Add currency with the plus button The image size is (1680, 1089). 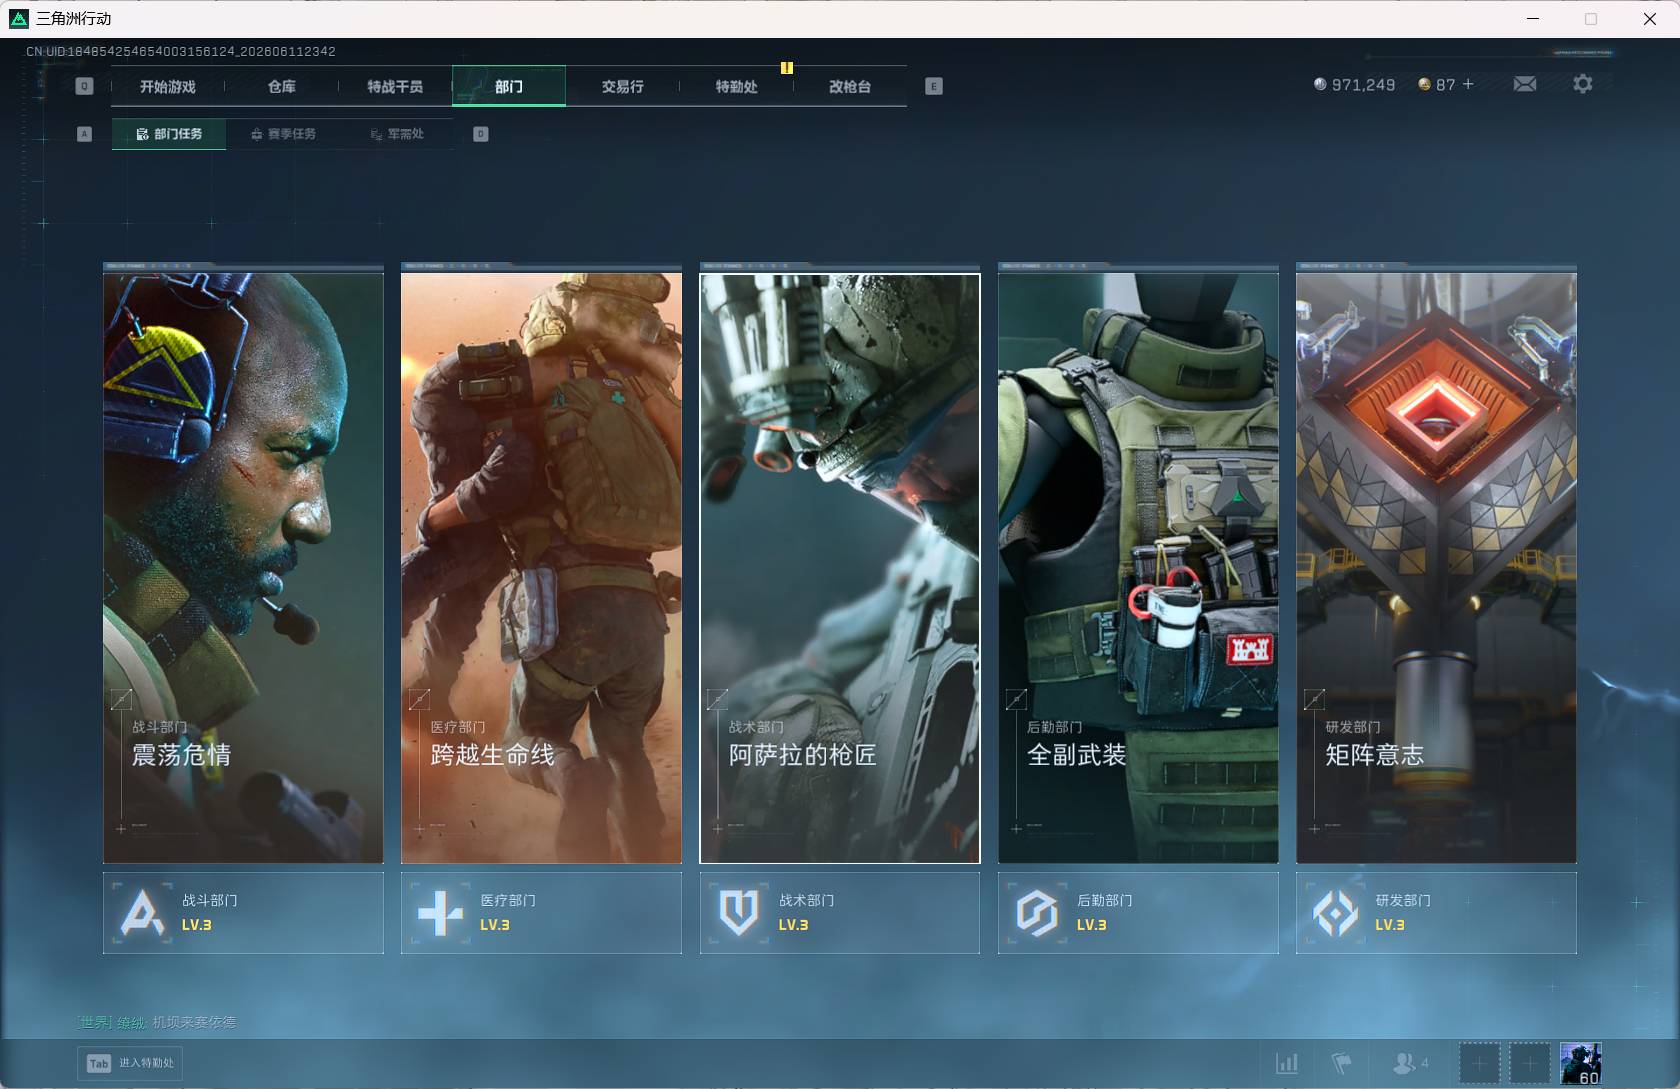tap(1468, 84)
